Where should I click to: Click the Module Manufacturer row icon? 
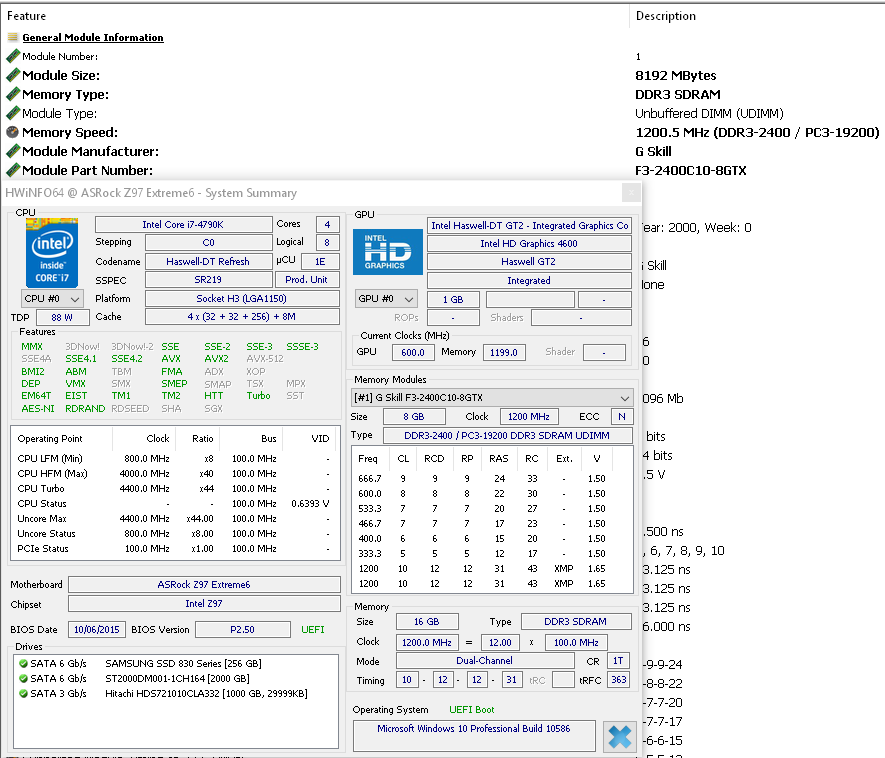click(x=13, y=151)
